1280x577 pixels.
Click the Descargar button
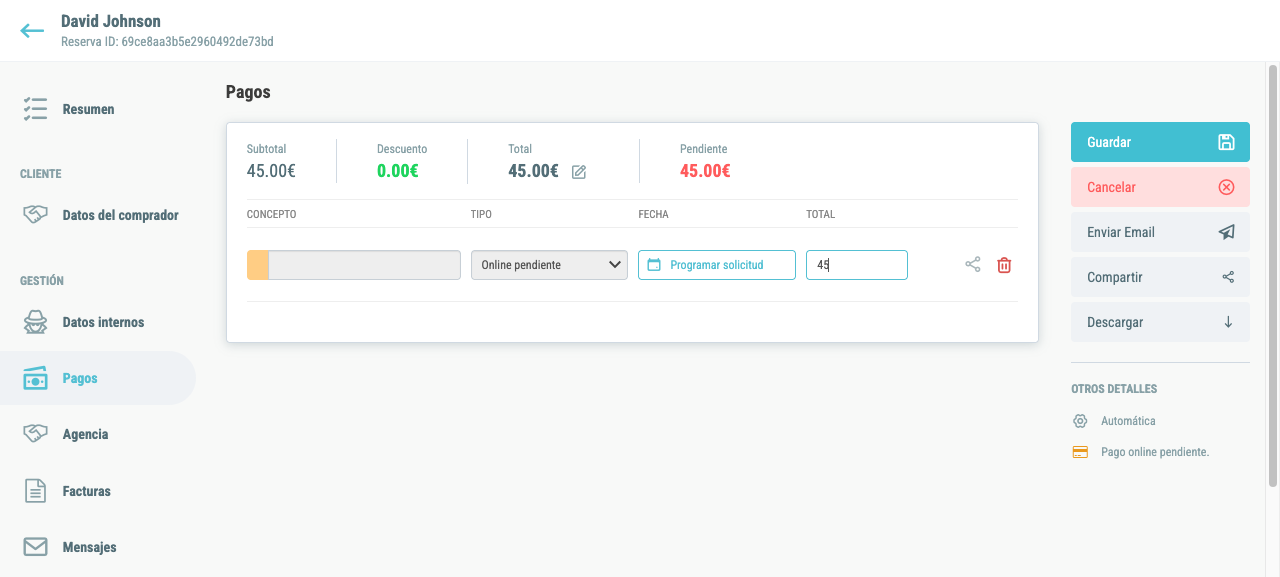pos(1160,322)
